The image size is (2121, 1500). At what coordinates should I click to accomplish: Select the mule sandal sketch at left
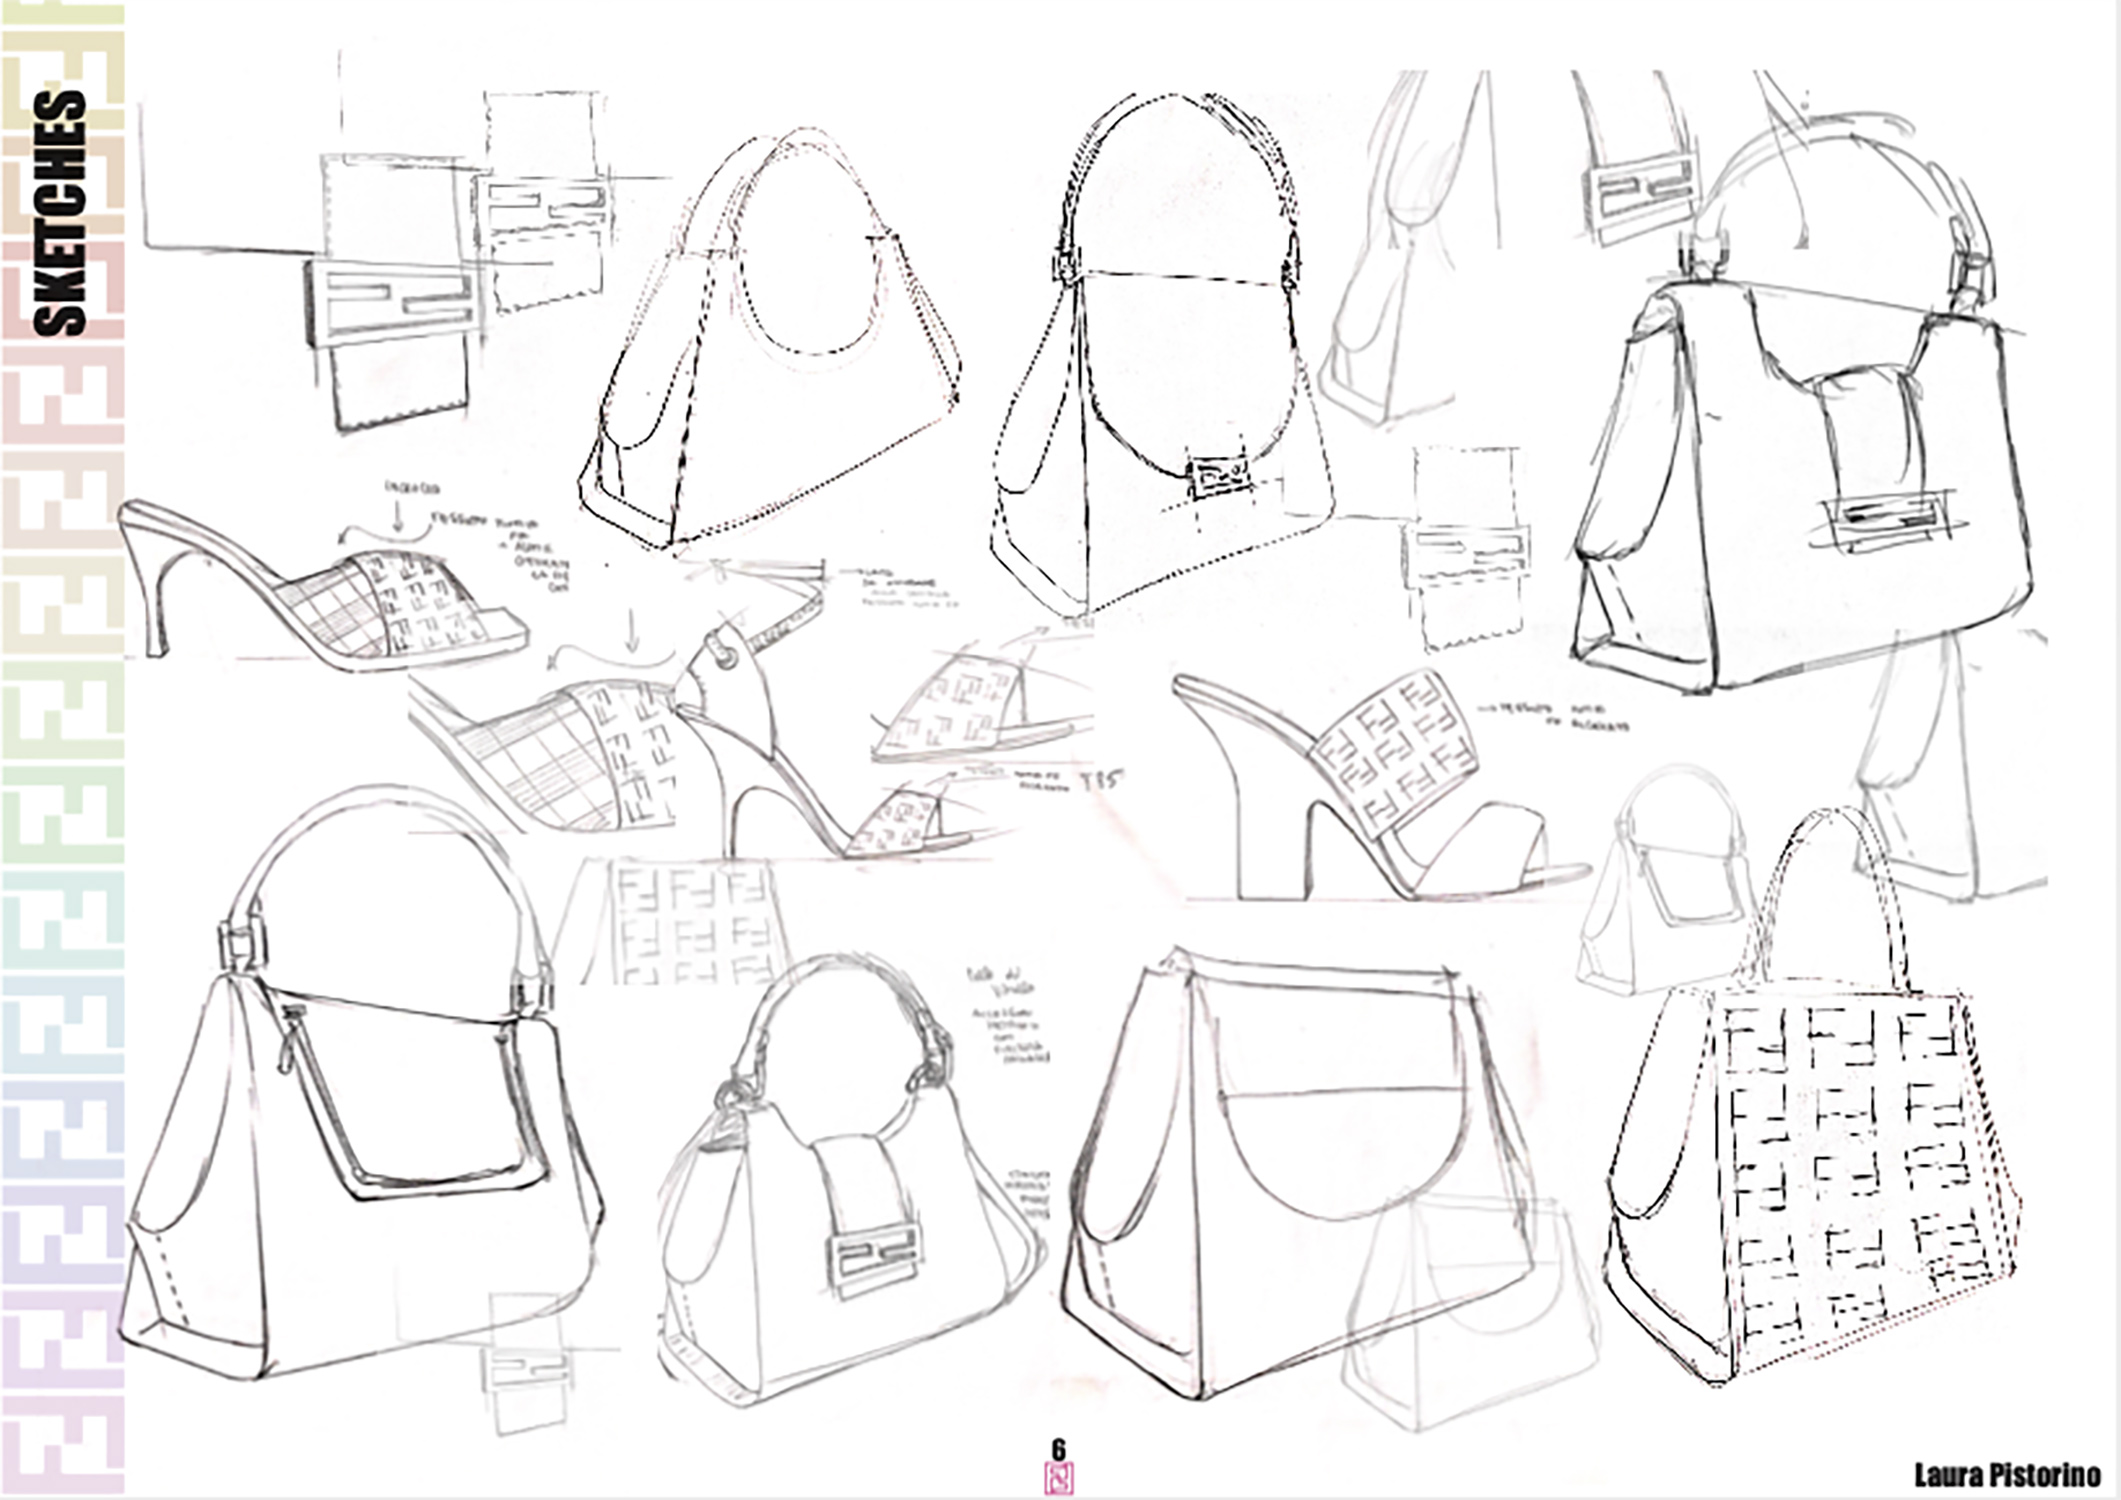(323, 585)
